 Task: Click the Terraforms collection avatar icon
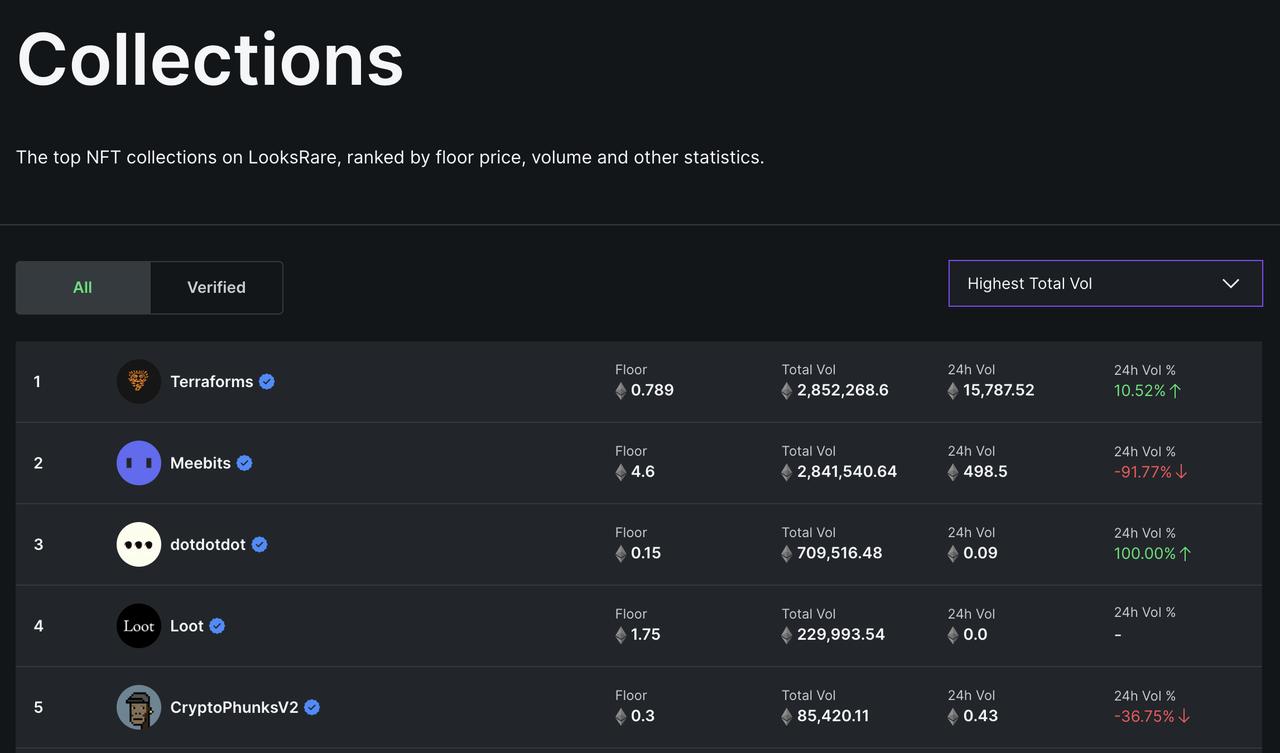[x=138, y=382]
